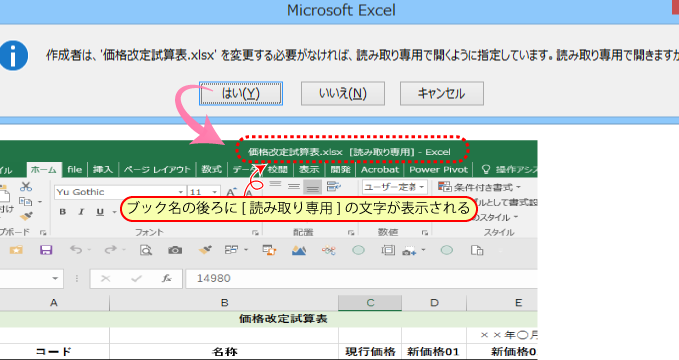Click the はい(Y) button in the dialog
This screenshot has height=360, width=679.
pyautogui.click(x=241, y=93)
